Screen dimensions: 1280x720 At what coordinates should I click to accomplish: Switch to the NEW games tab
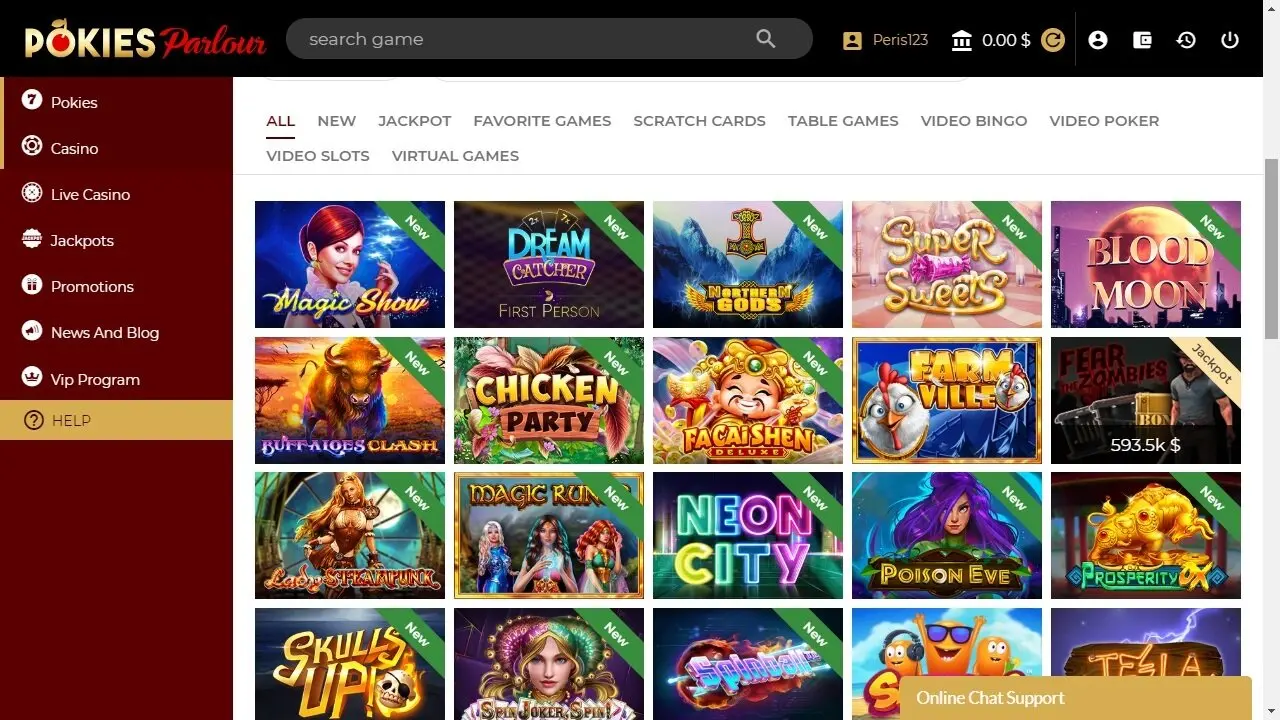click(336, 121)
